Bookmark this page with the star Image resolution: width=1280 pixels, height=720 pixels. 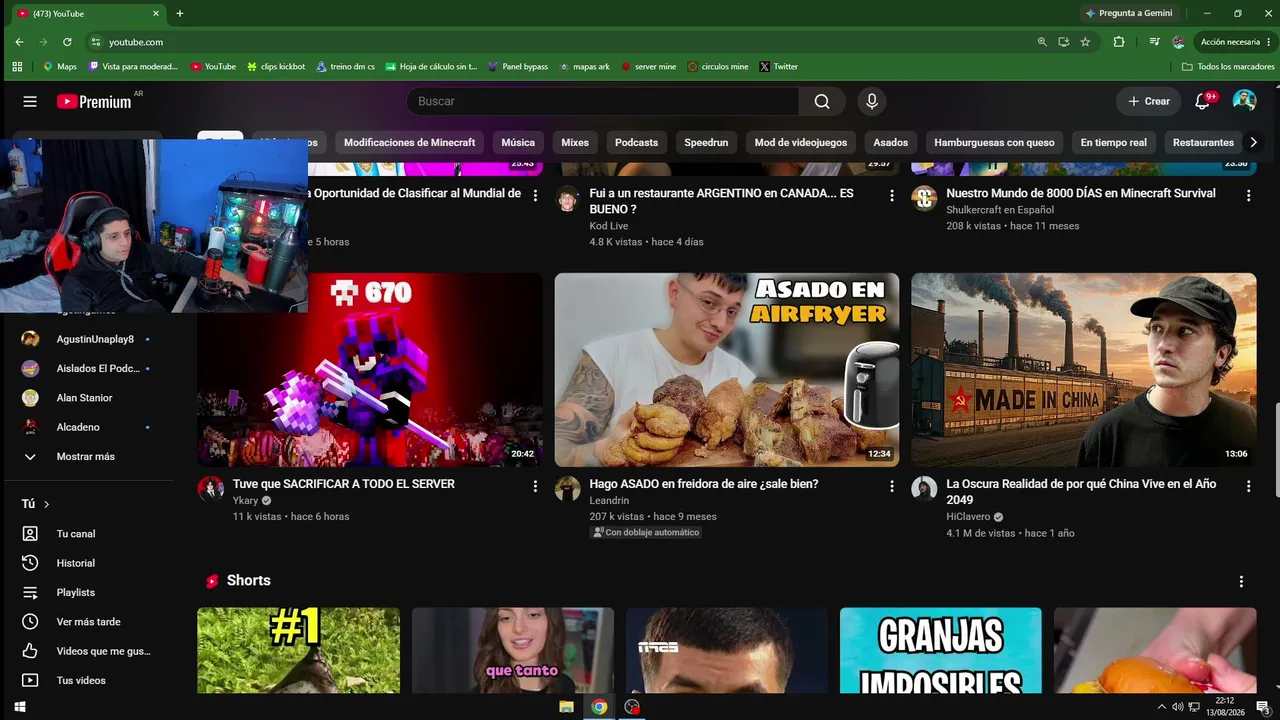point(1085,42)
